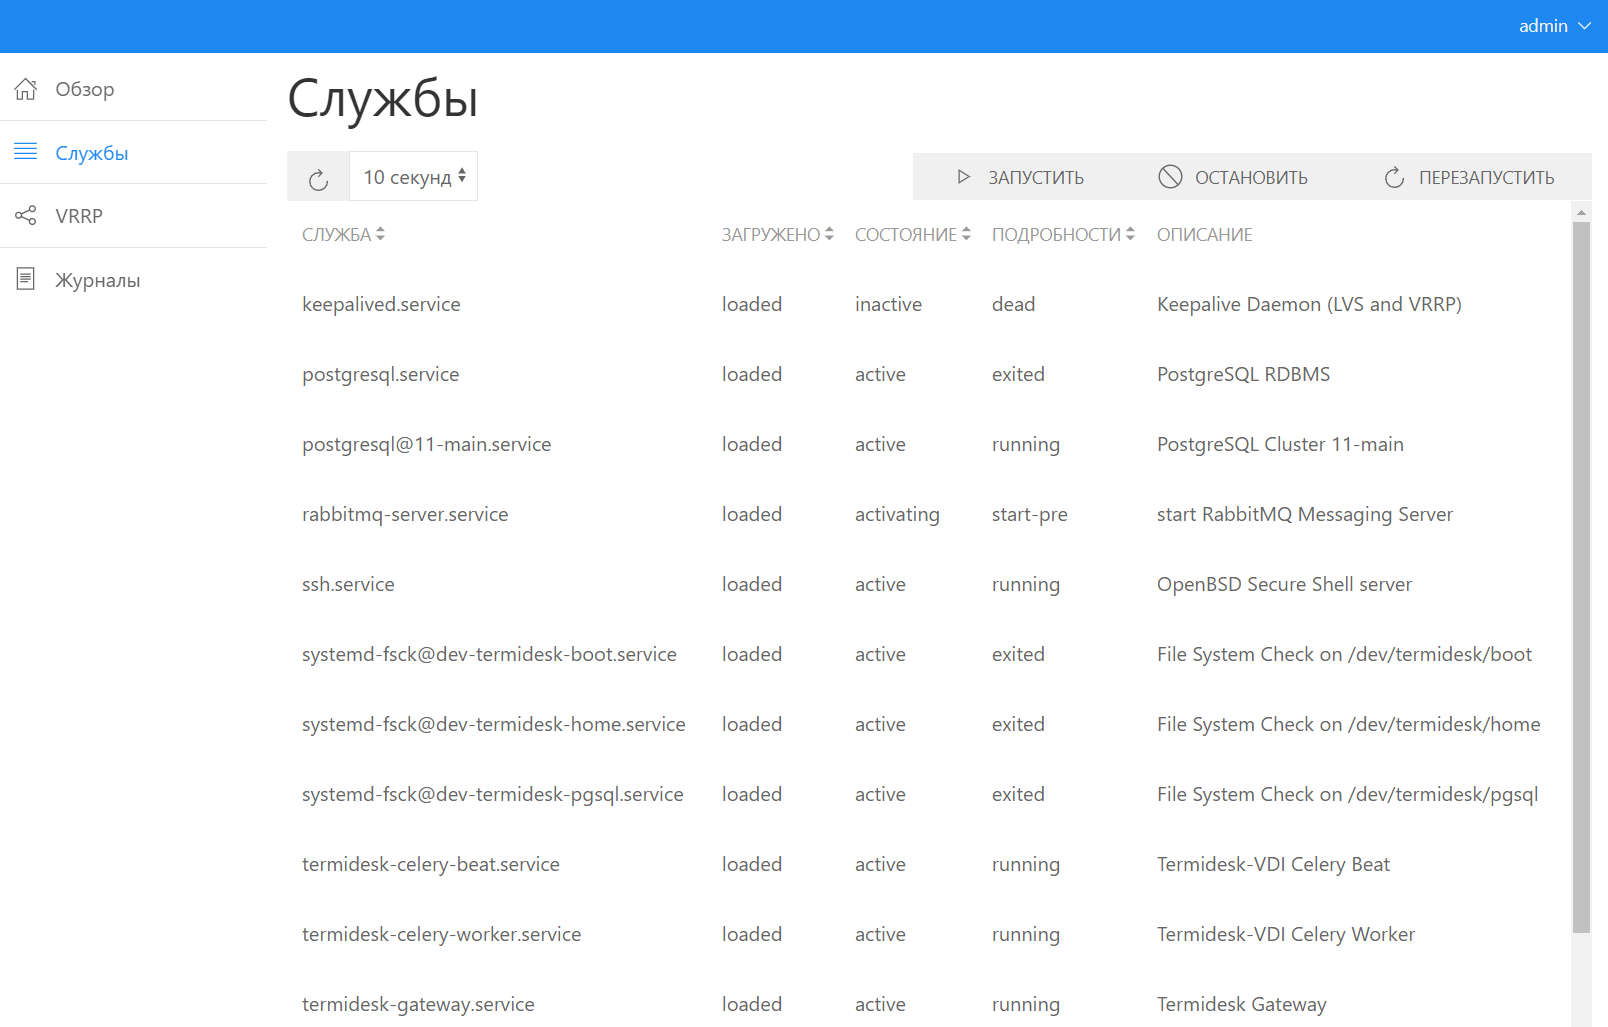
Task: Select the keepalived.service row
Action: pyautogui.click(x=381, y=304)
